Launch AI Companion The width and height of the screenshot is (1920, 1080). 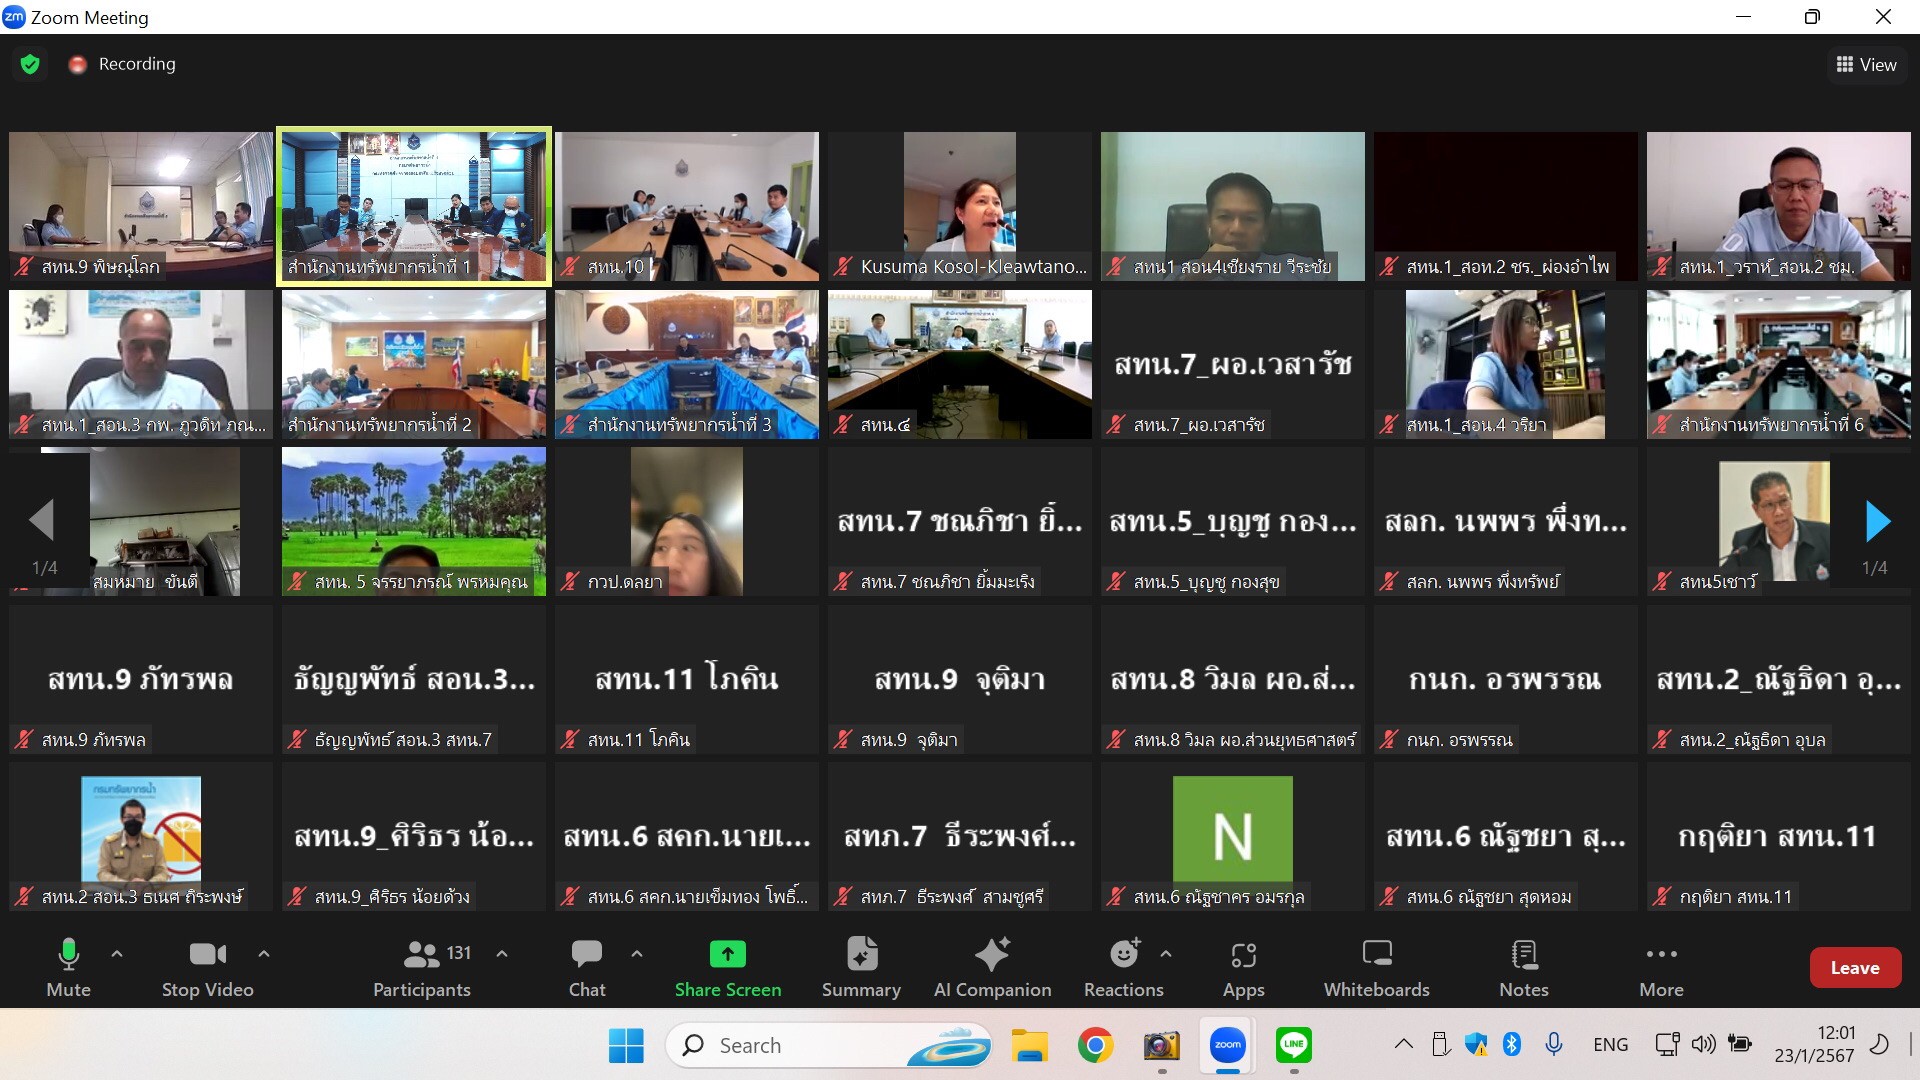[992, 967]
